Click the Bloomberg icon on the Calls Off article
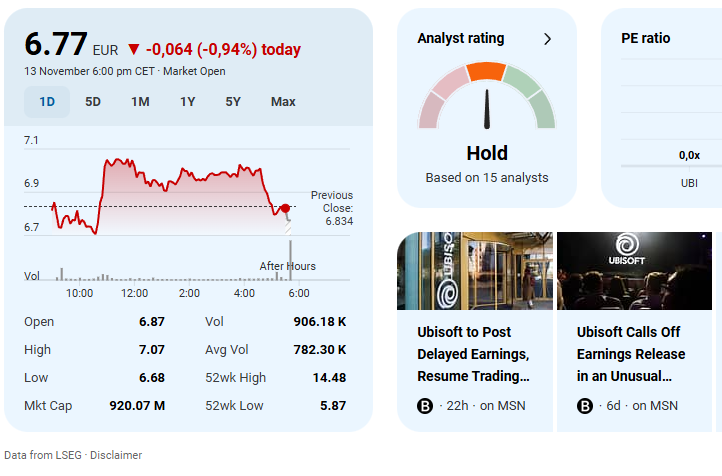Screen dimensions: 722x476 coord(585,405)
